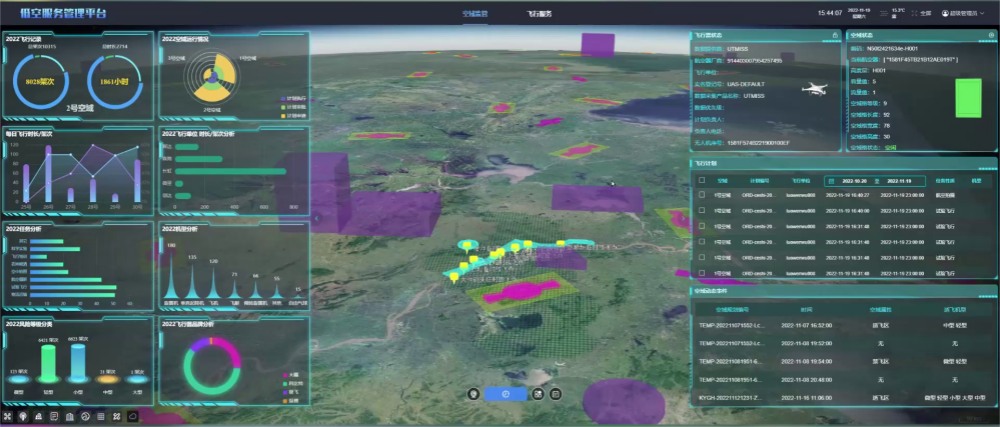Viewport: 1000px width, 427px height.
Task: Click the green airspace block in 空域状态
Action: tap(968, 98)
